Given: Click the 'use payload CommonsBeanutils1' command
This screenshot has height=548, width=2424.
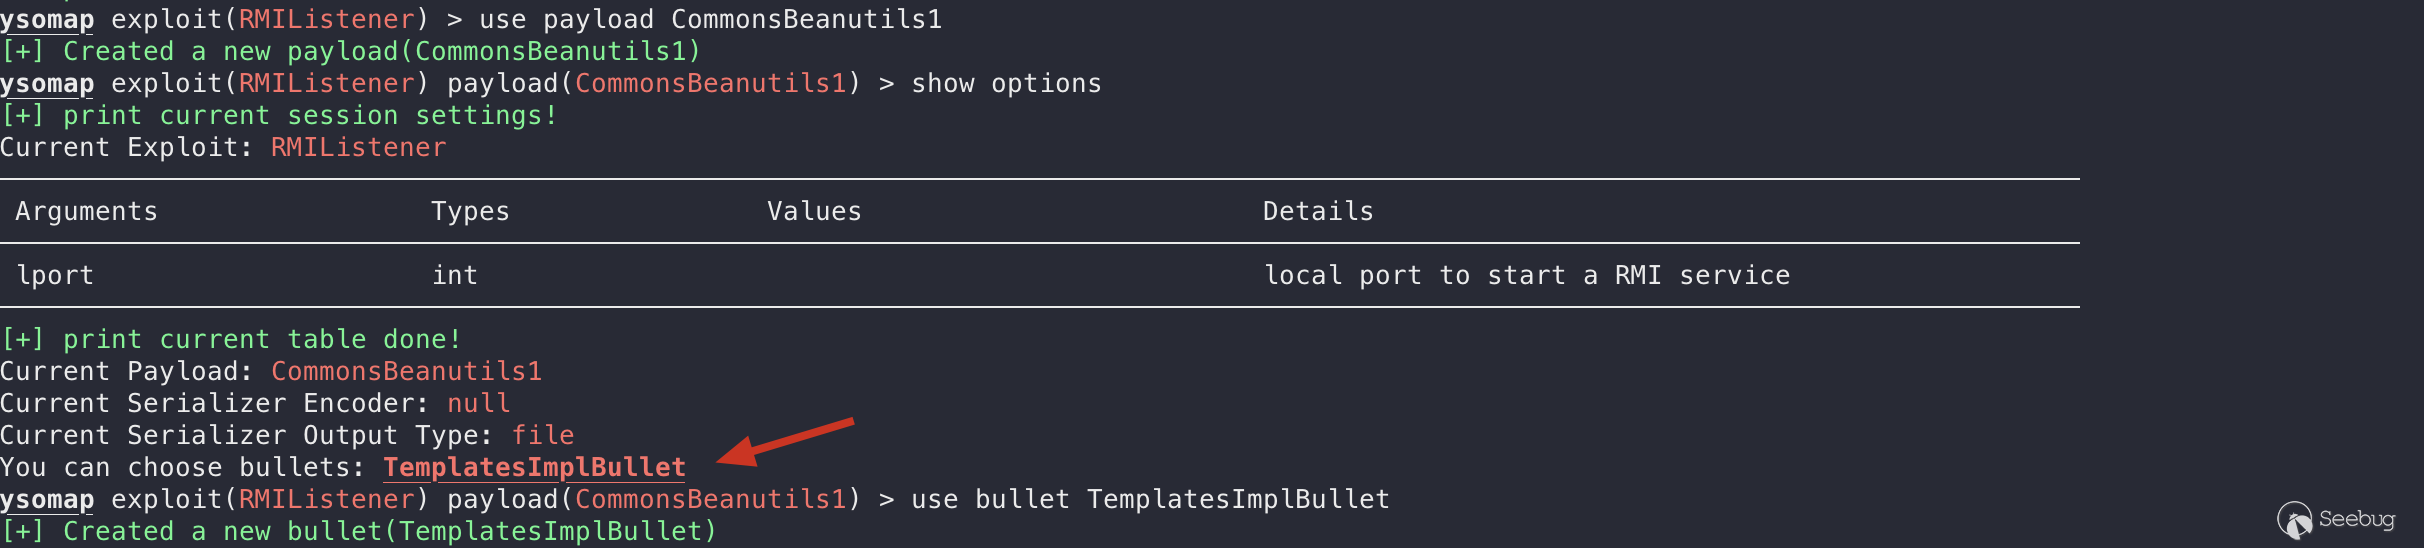Looking at the screenshot, I should tap(711, 19).
